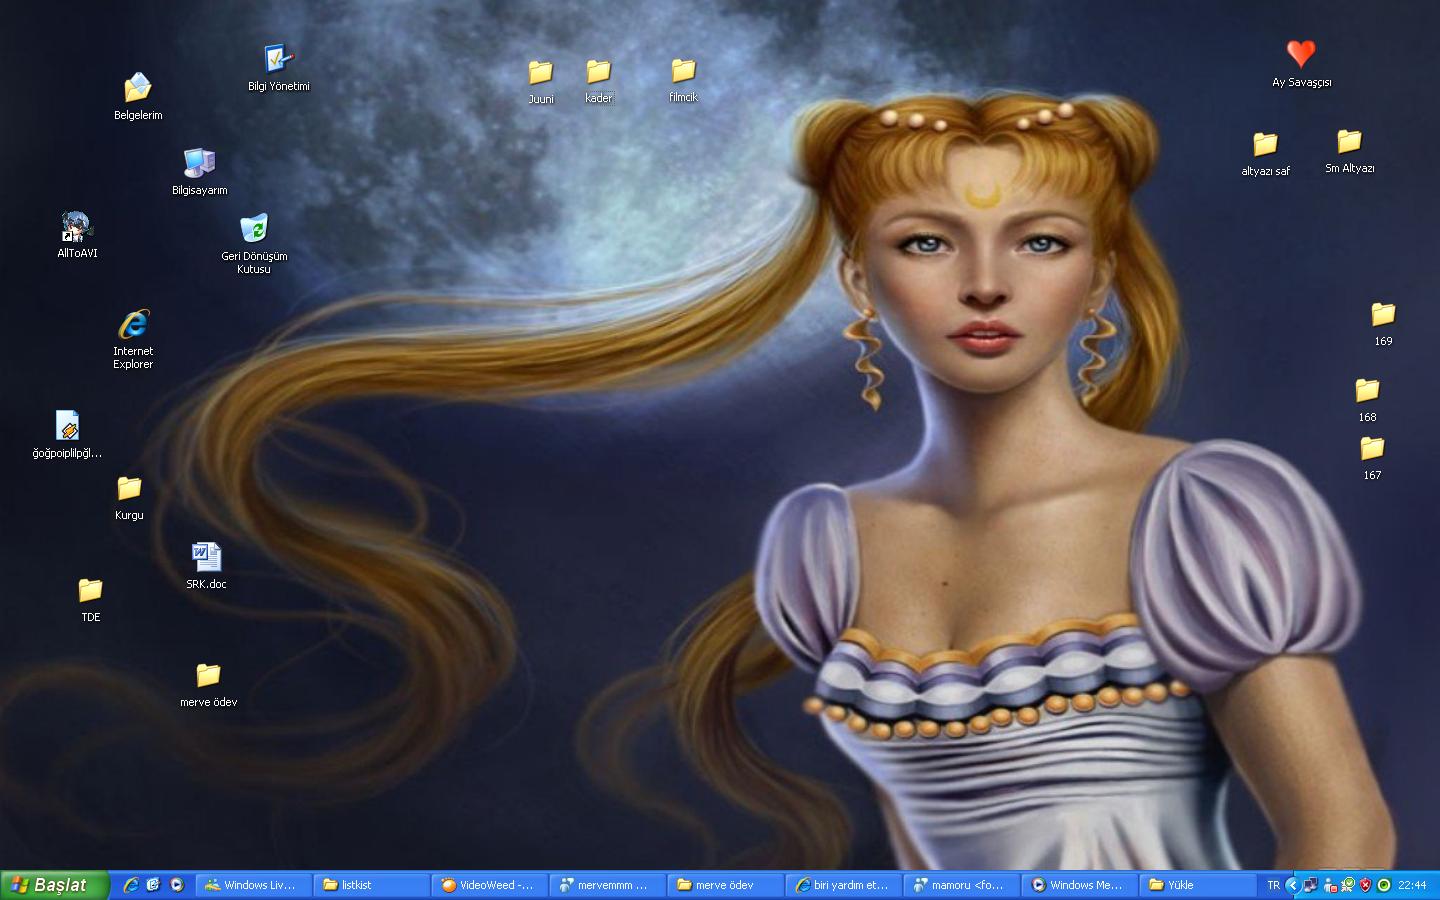Switch to merve ödev taskbar window
The width and height of the screenshot is (1440, 900).
click(x=726, y=885)
